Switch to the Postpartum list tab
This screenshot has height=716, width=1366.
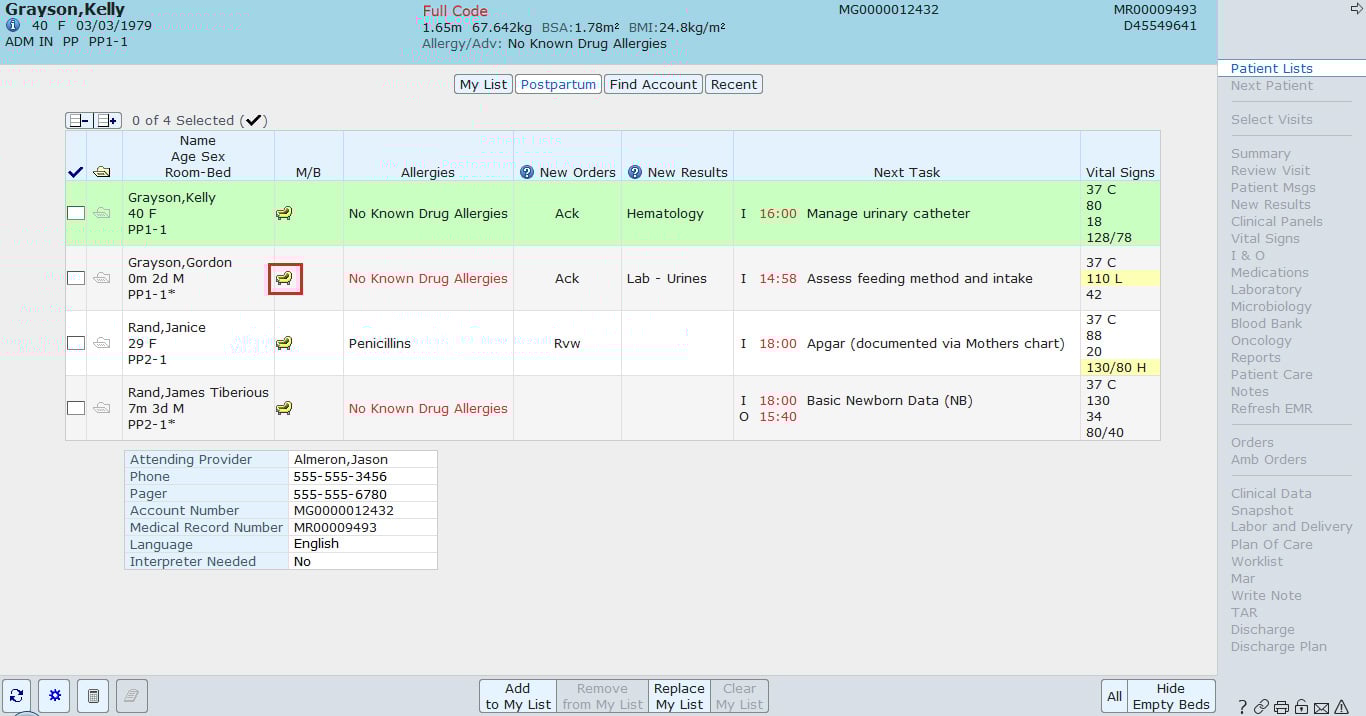coord(558,85)
